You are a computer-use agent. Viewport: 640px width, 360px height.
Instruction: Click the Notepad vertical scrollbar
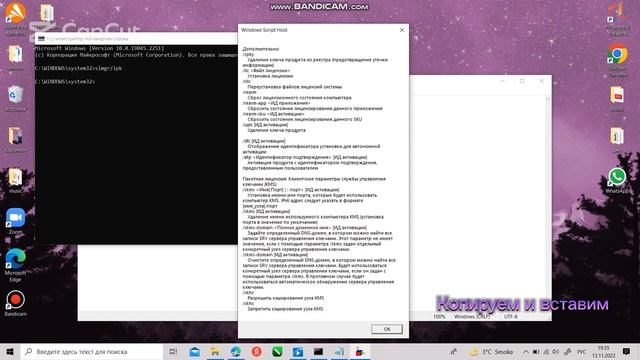(x=548, y=203)
